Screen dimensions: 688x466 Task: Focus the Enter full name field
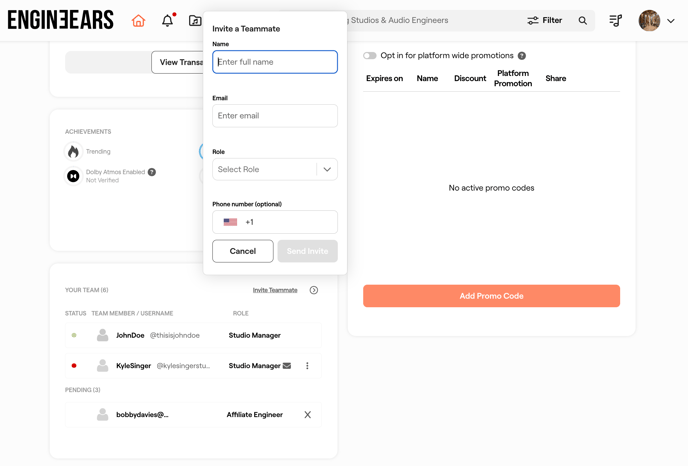(275, 62)
